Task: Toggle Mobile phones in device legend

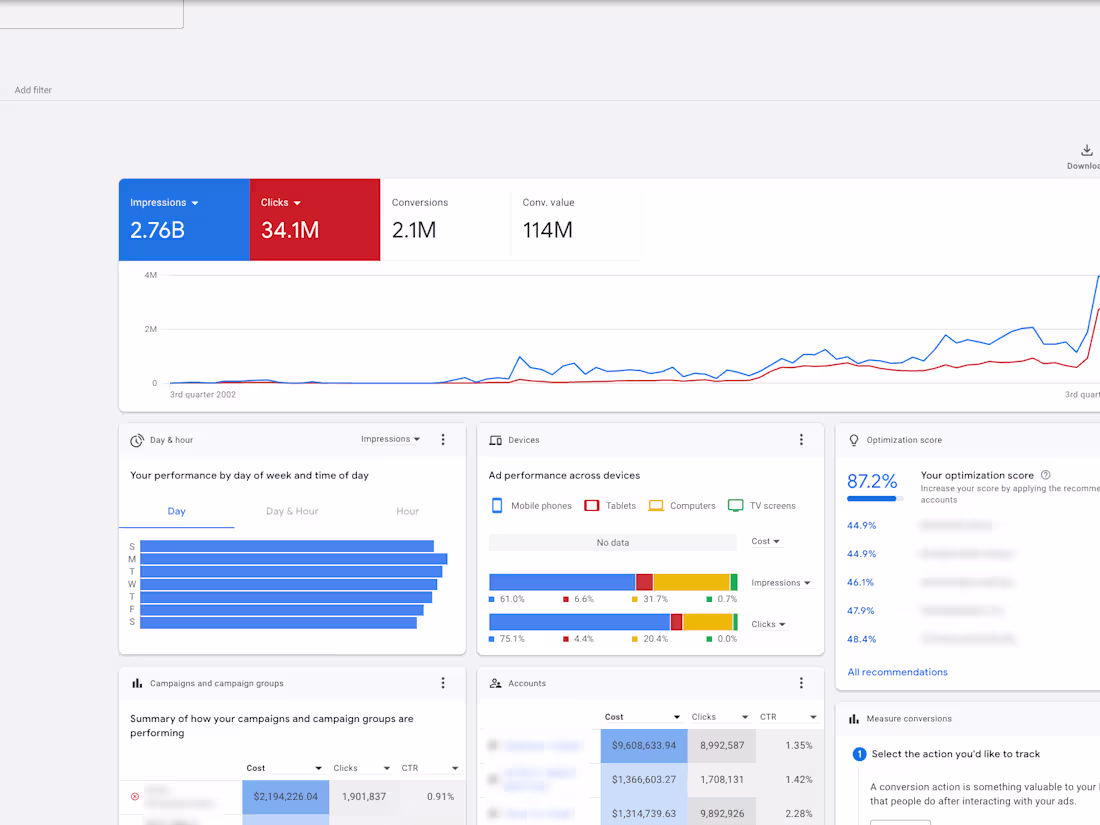Action: [530, 505]
